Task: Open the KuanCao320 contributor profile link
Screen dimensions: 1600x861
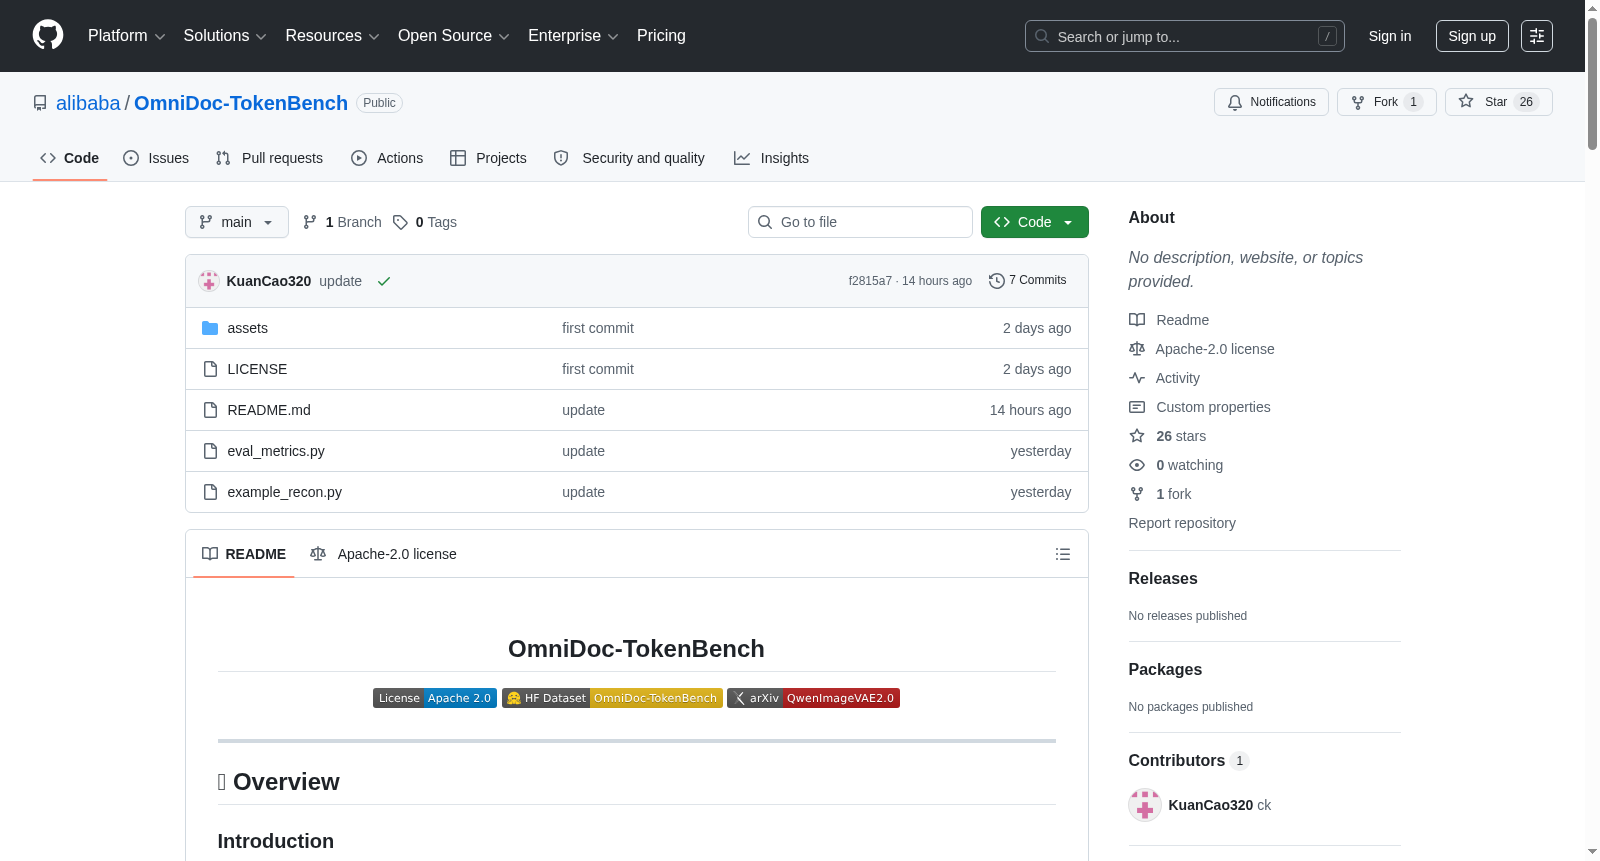Action: pos(1211,805)
